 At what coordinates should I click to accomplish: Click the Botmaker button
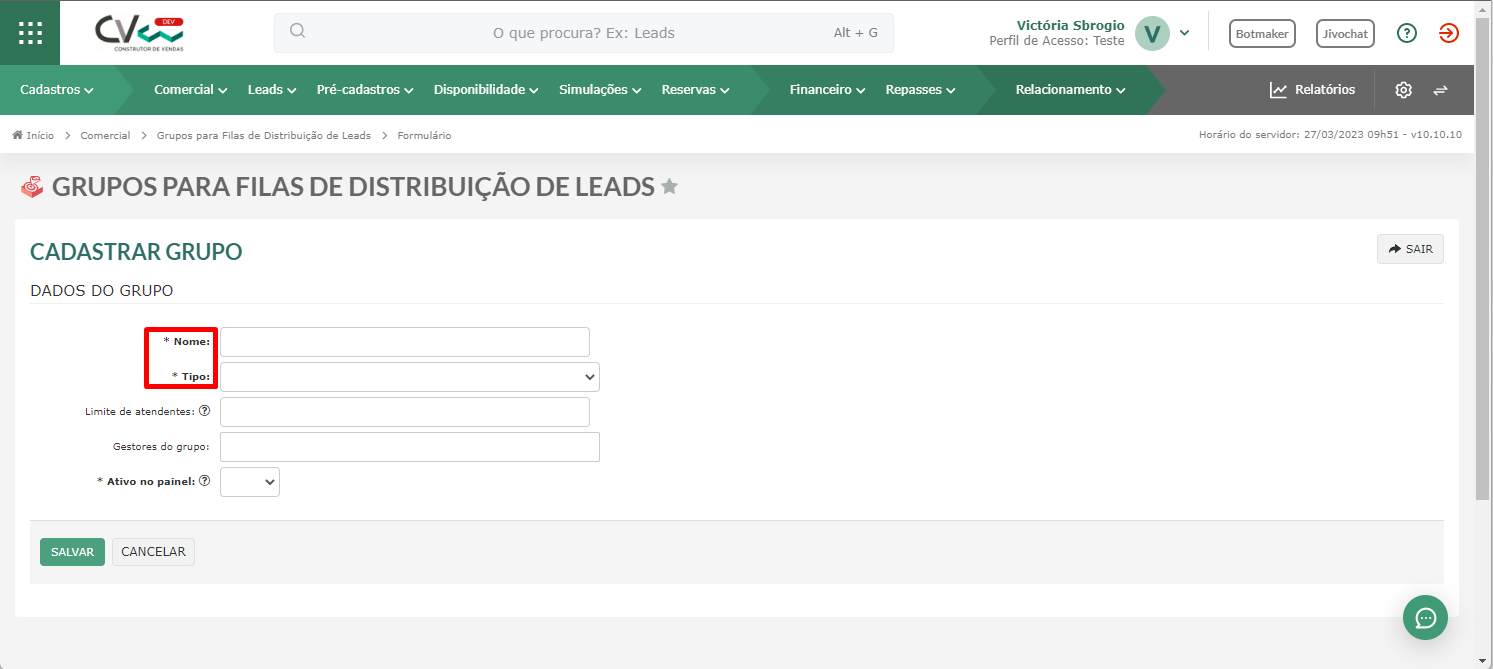click(1262, 33)
